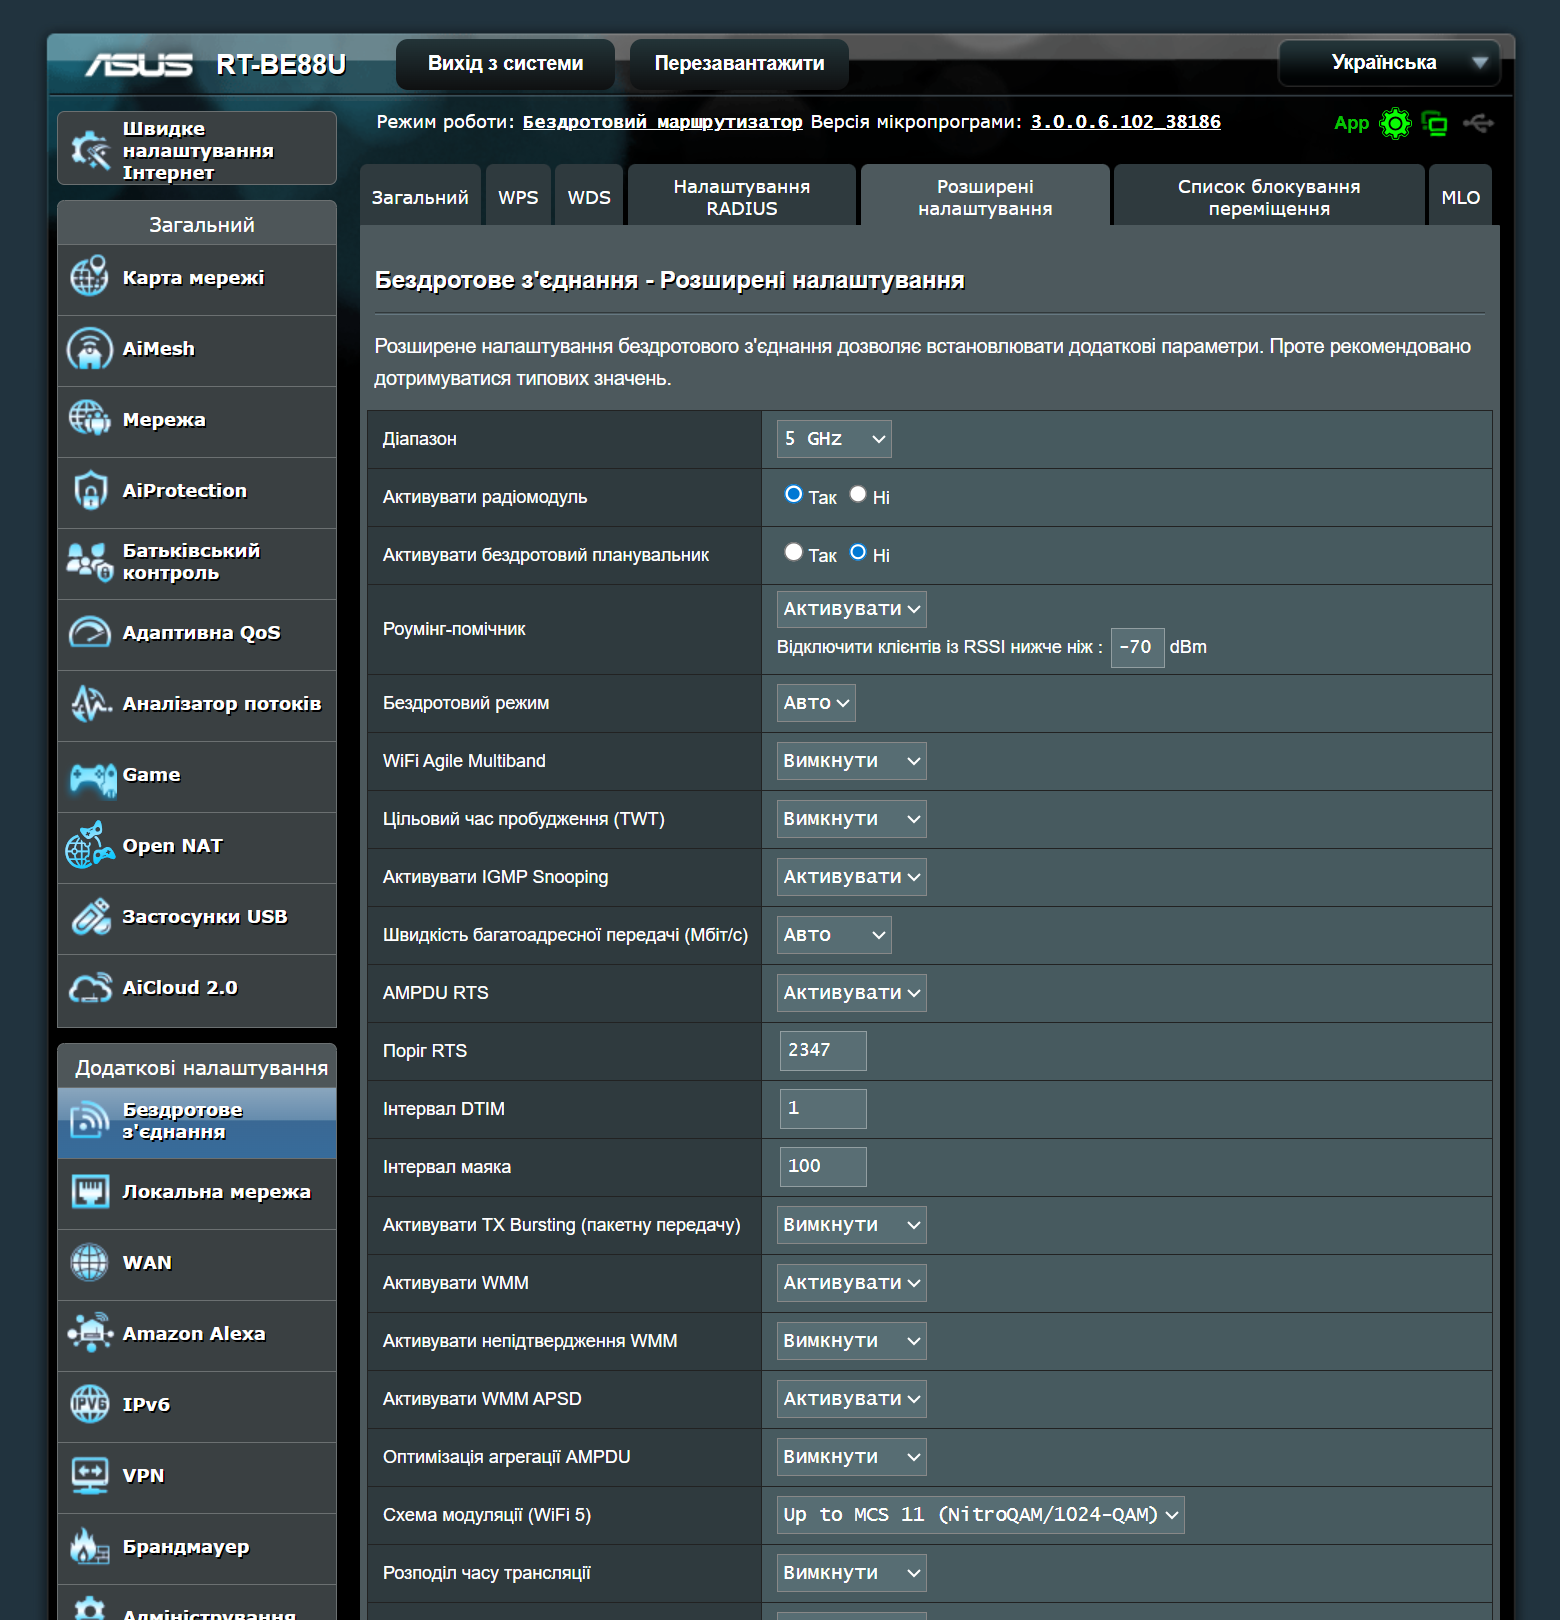Open the VPN sidebar icon
1560x1620 pixels.
coord(90,1476)
